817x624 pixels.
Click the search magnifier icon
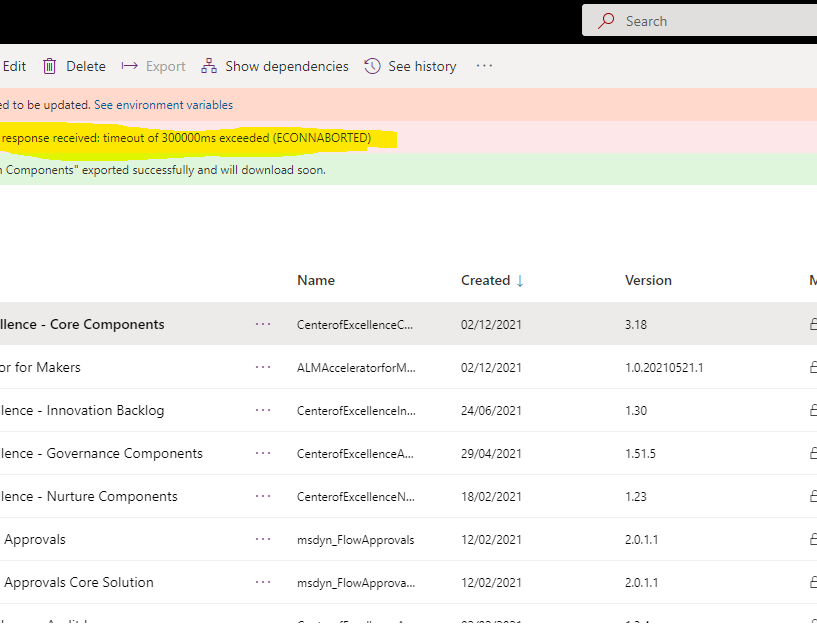coord(607,20)
